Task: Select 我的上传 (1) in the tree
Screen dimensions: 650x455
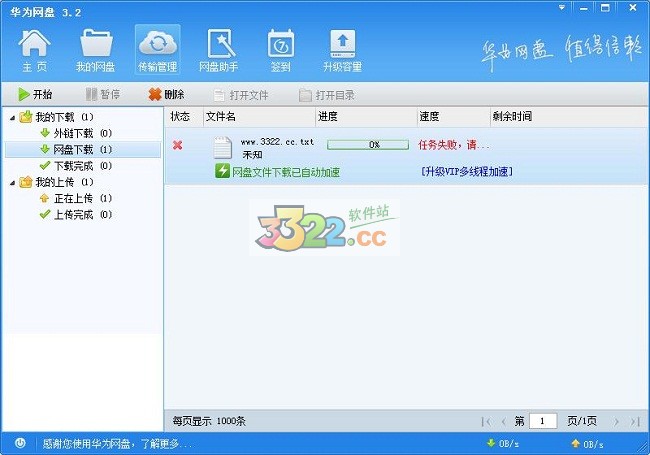Action: (56, 182)
